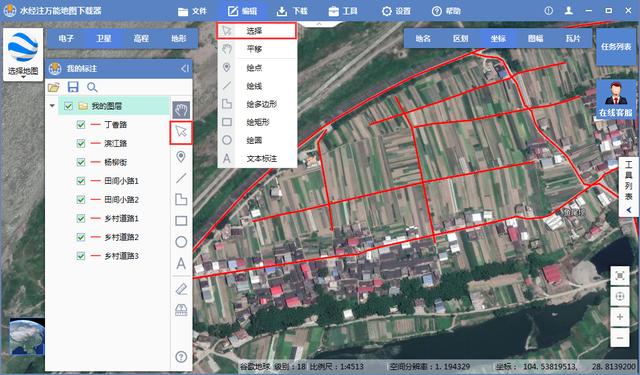The image size is (640, 375).
Task: Select the circle drawing tool in the side toolbar
Action: (x=181, y=242)
